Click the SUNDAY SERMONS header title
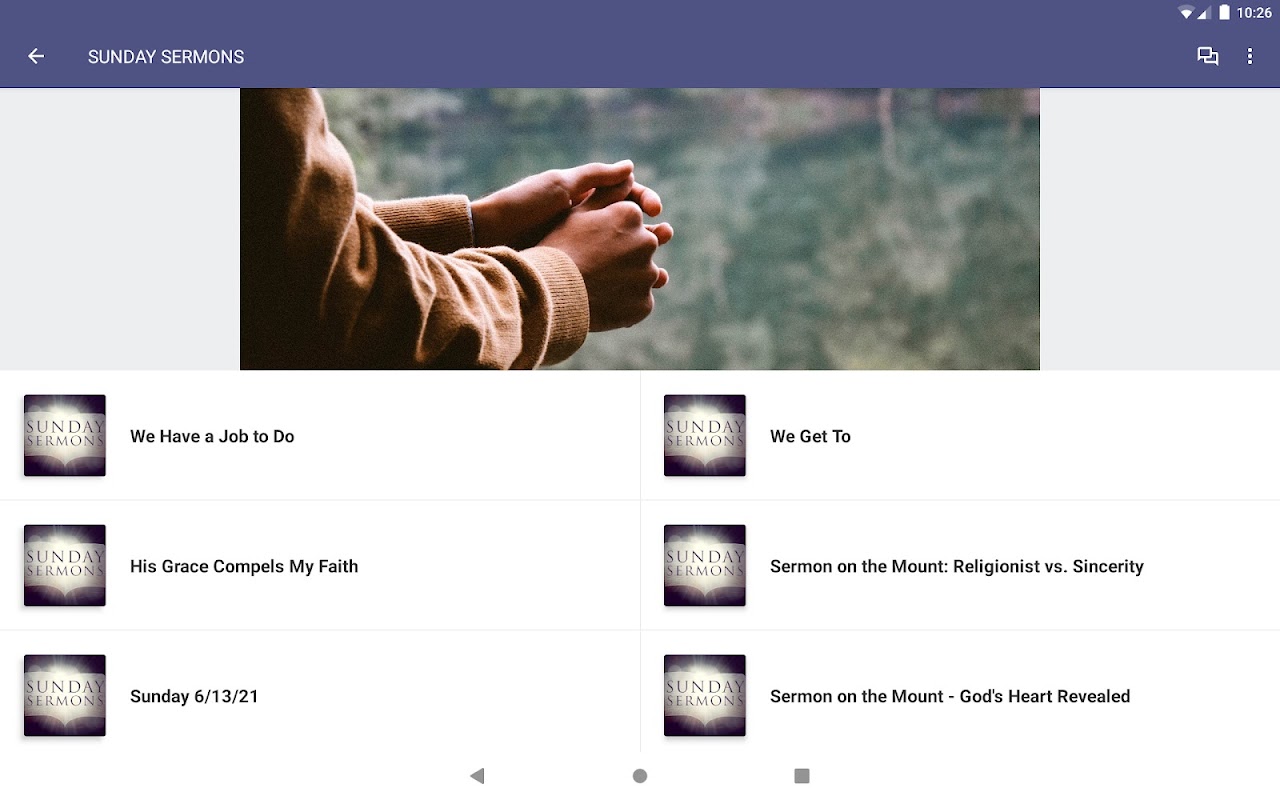 (x=166, y=57)
